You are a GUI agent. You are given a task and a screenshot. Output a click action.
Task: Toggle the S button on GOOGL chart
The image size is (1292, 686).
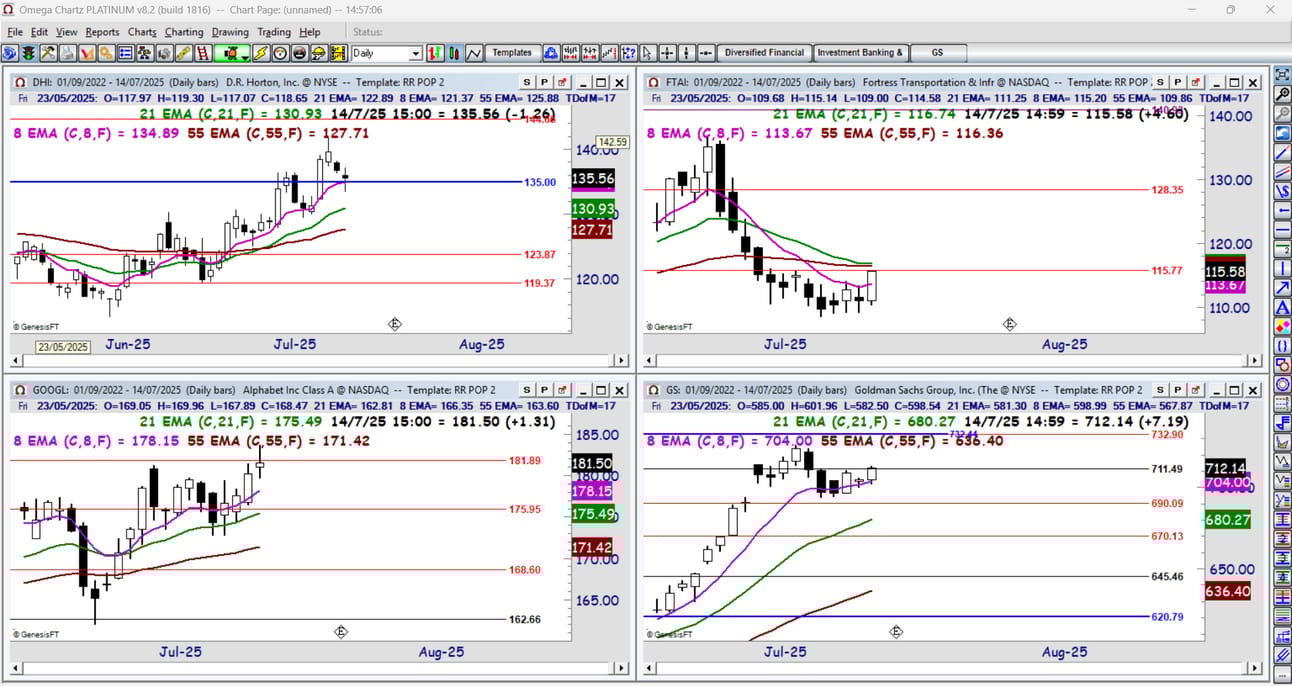point(527,390)
